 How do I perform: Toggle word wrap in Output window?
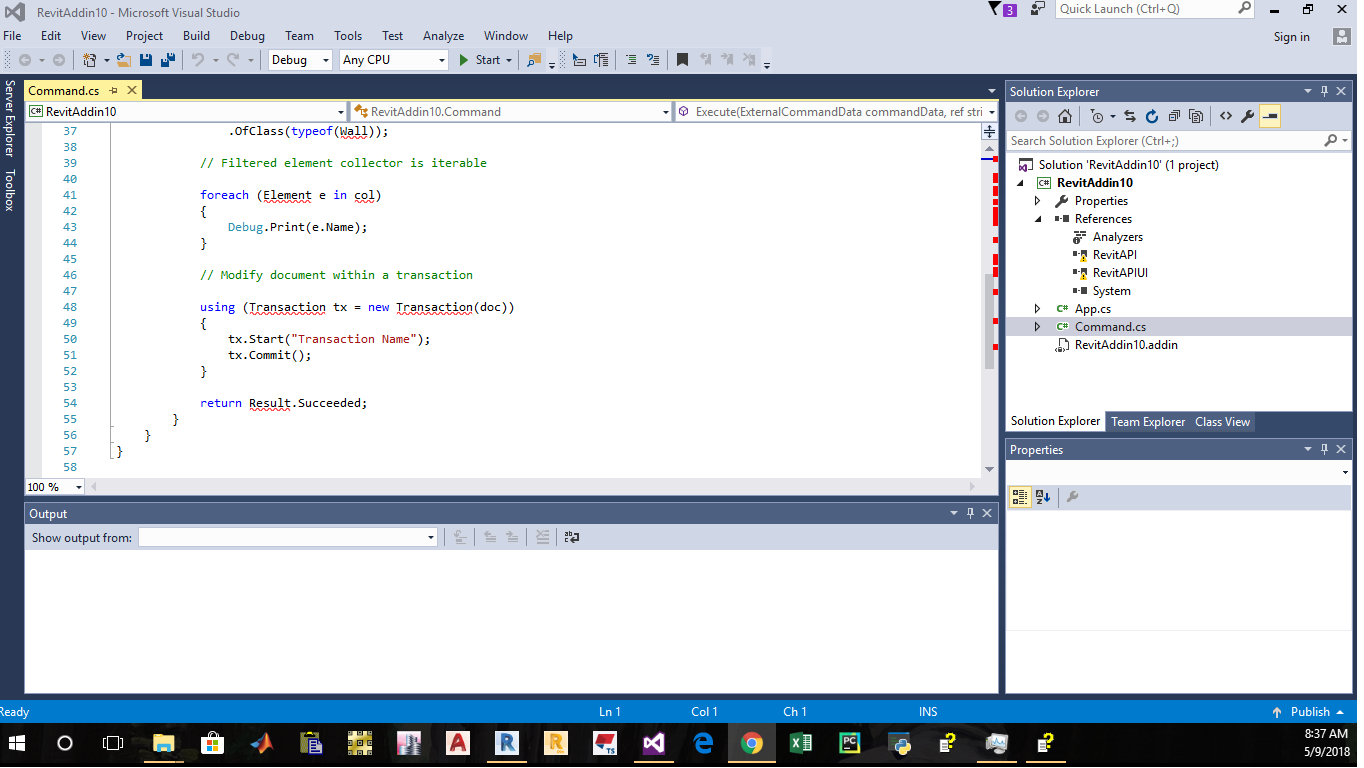click(570, 537)
